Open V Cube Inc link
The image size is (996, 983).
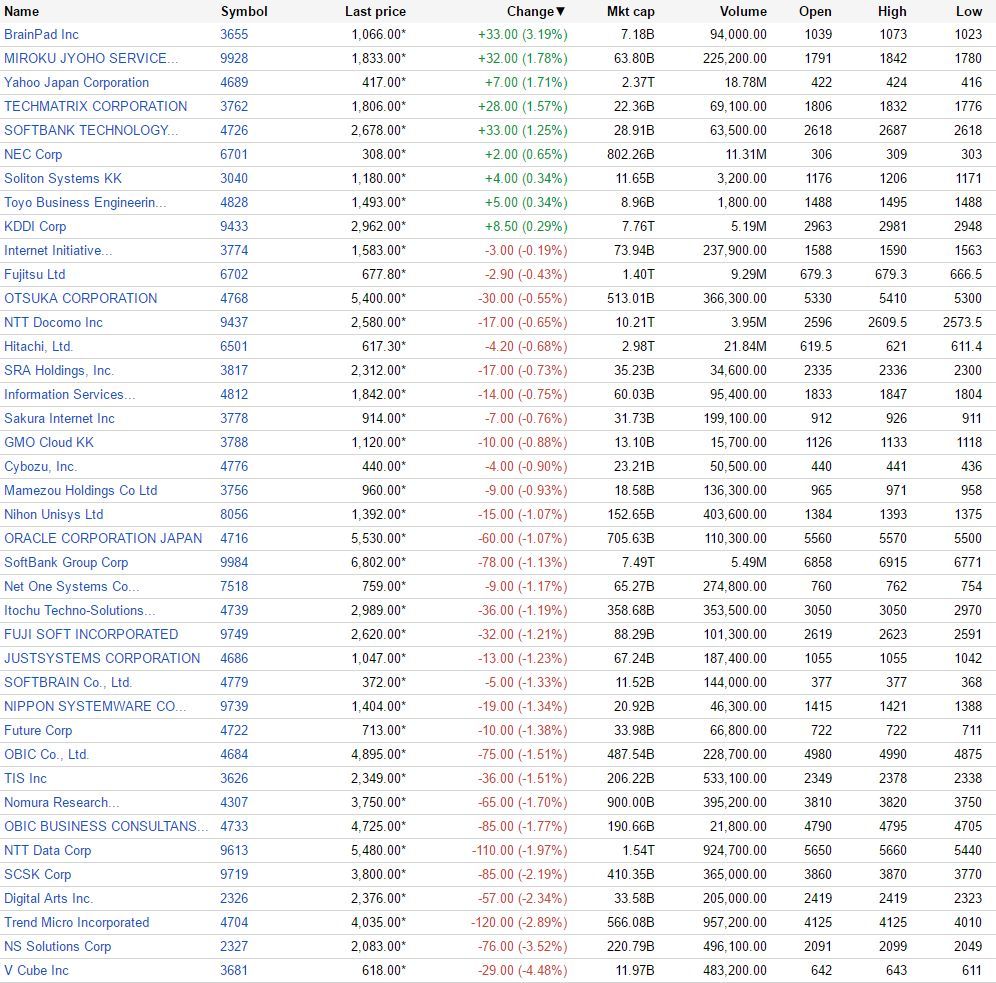(36, 971)
